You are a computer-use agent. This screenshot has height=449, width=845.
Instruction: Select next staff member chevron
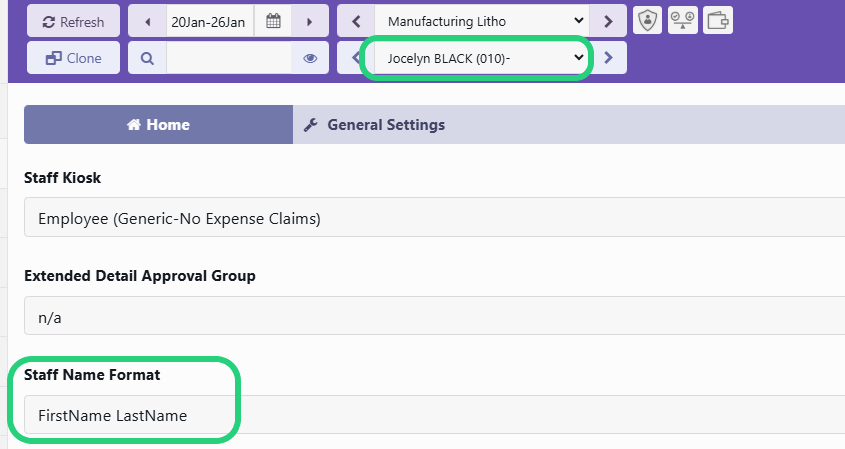[608, 58]
